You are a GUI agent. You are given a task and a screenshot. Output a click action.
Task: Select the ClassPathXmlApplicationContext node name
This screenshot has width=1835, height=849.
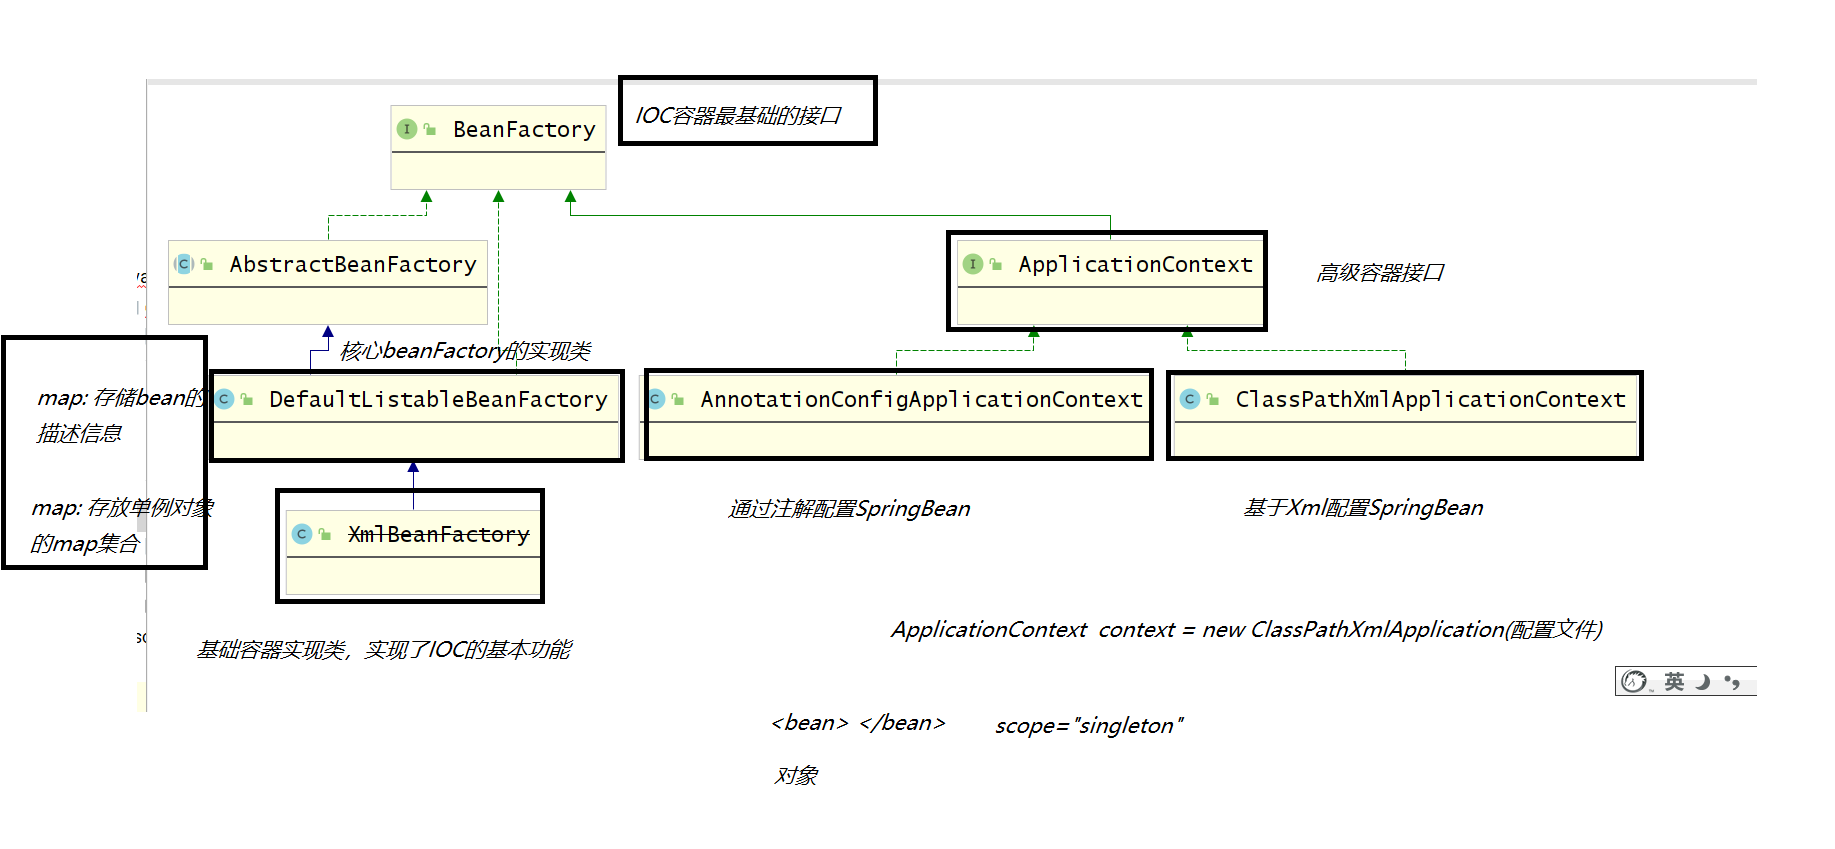(1430, 399)
